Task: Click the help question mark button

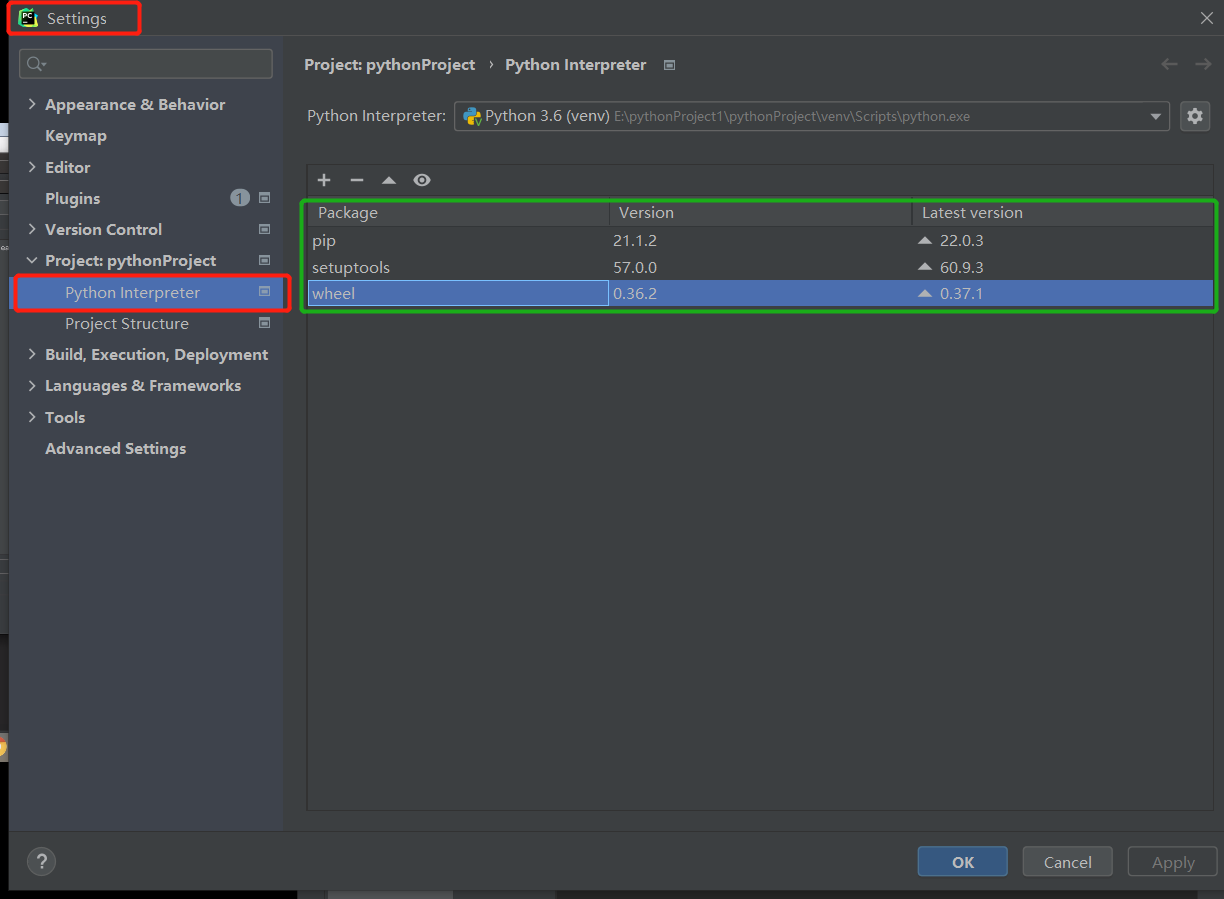Action: [x=41, y=861]
